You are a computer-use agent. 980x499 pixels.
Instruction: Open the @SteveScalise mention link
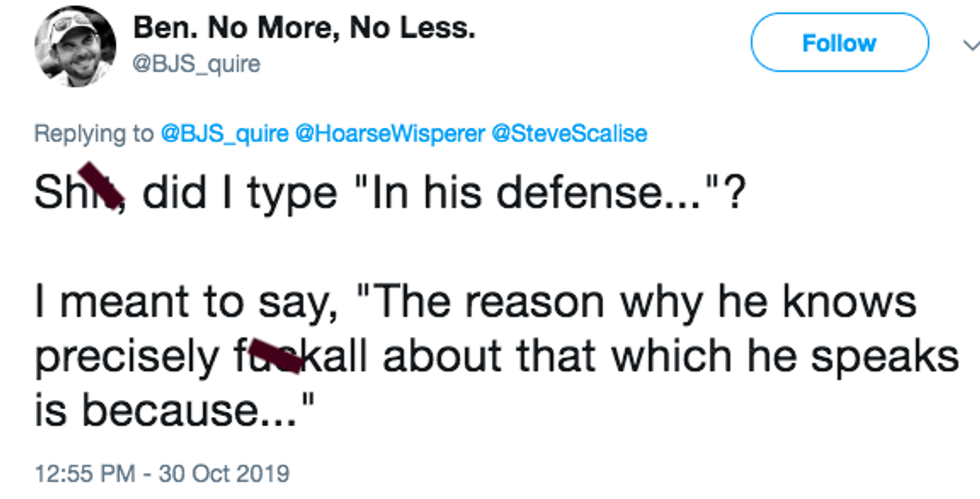570,133
